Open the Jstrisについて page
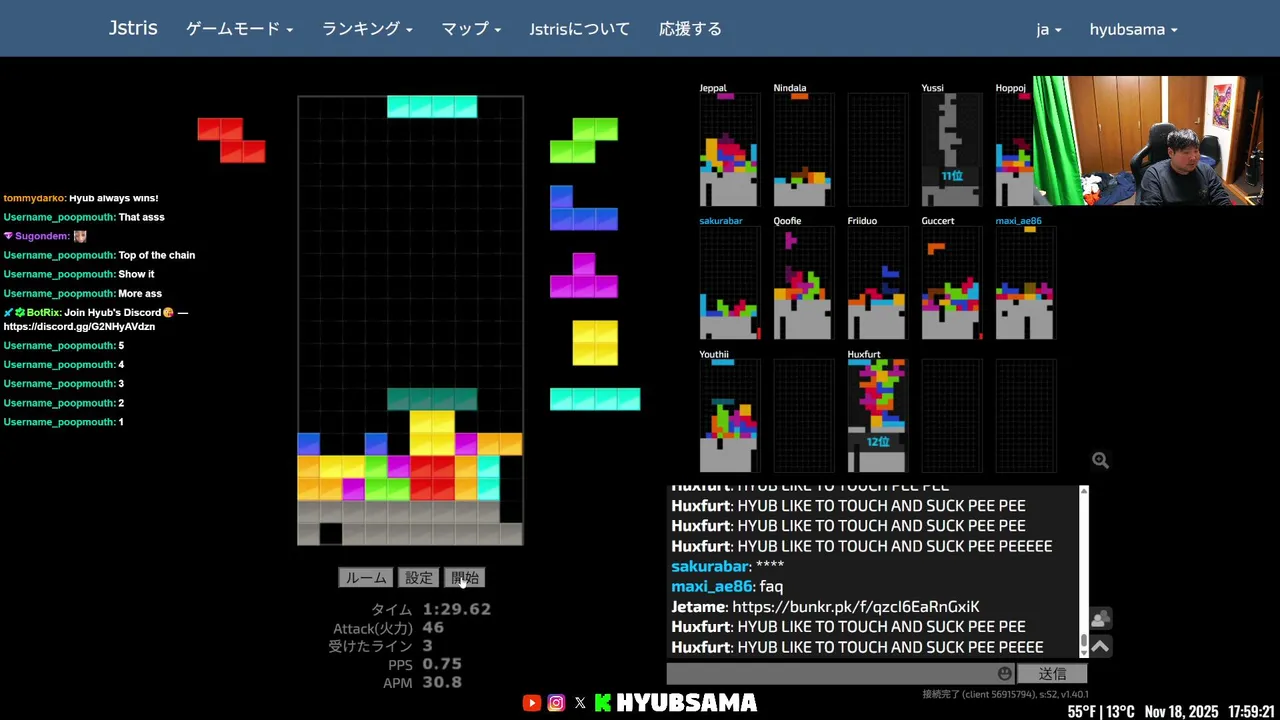The width and height of the screenshot is (1280, 720). tap(580, 29)
